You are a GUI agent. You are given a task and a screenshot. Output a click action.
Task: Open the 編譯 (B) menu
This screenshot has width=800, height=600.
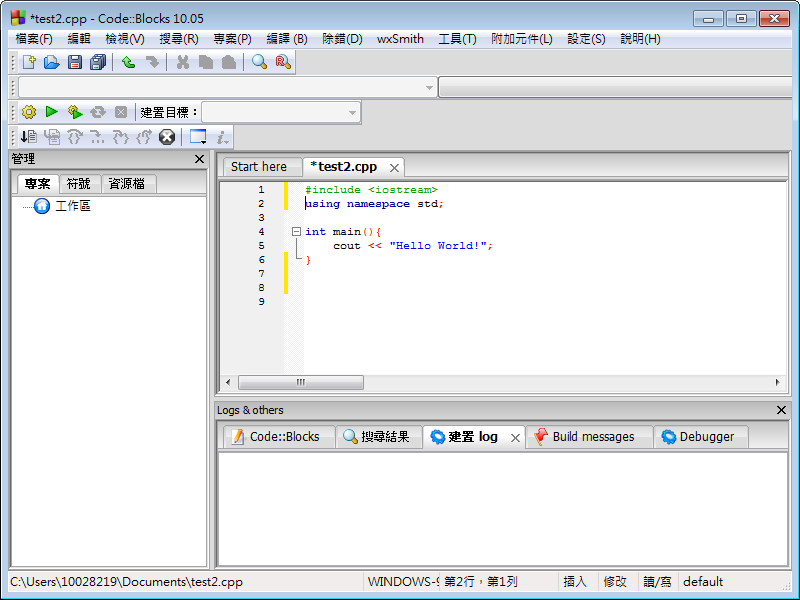coord(287,39)
